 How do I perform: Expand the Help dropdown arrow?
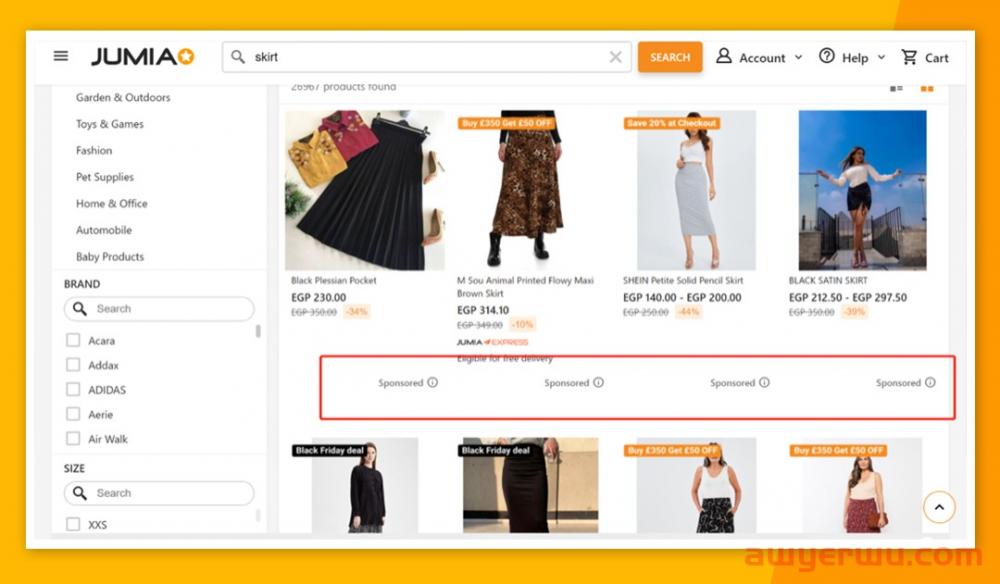point(881,57)
